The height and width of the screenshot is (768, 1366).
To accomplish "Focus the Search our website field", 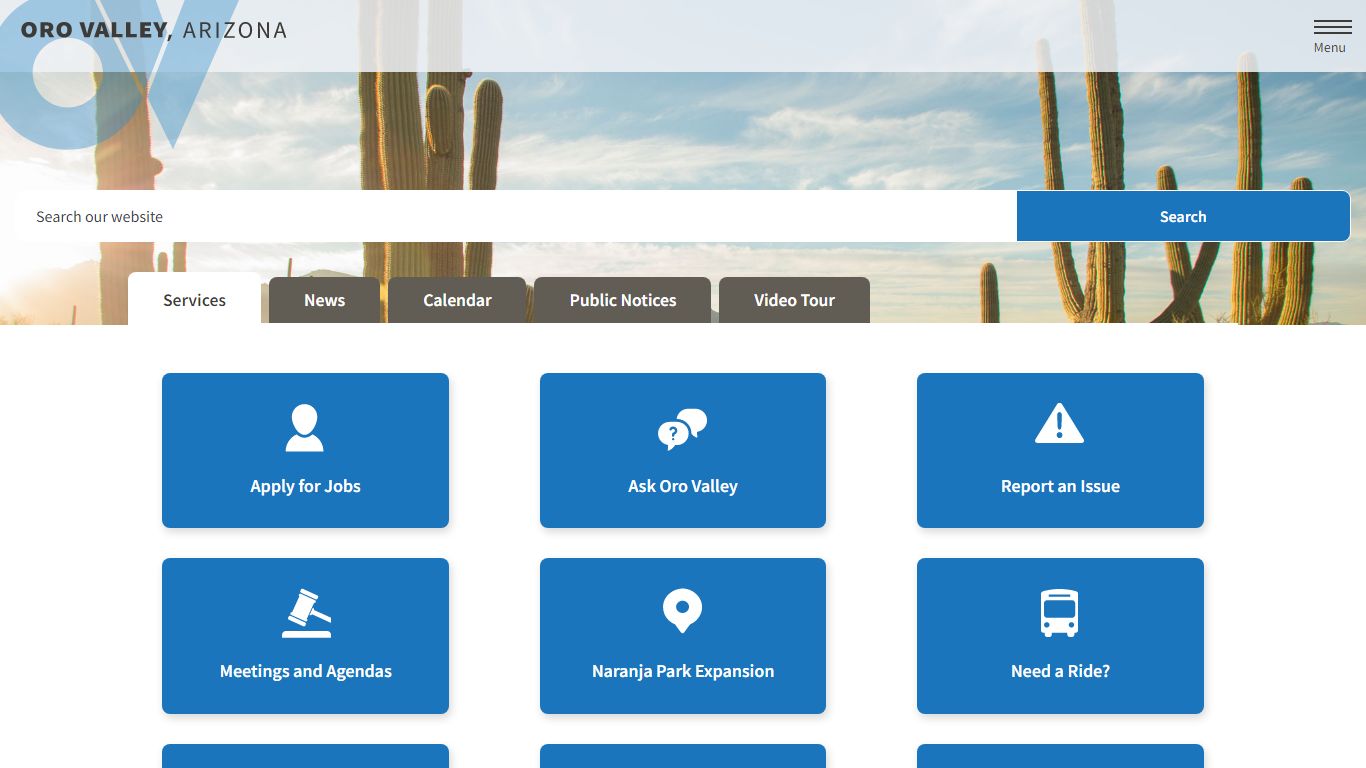I will click(516, 216).
